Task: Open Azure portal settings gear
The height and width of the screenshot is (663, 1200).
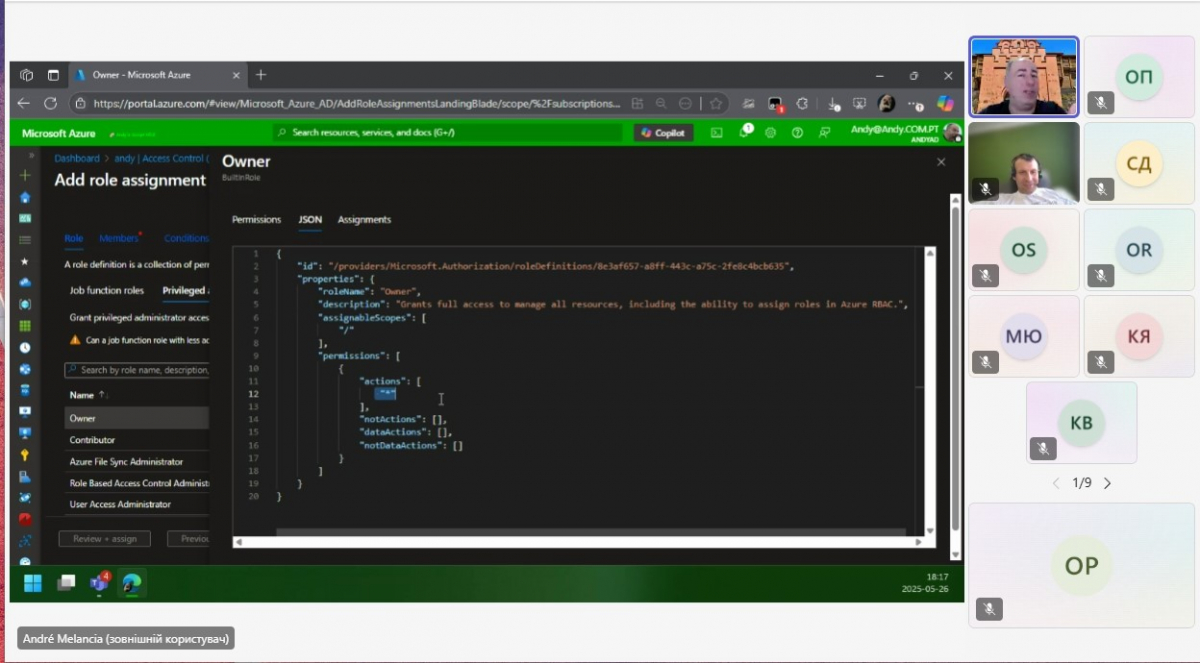Action: pos(771,133)
